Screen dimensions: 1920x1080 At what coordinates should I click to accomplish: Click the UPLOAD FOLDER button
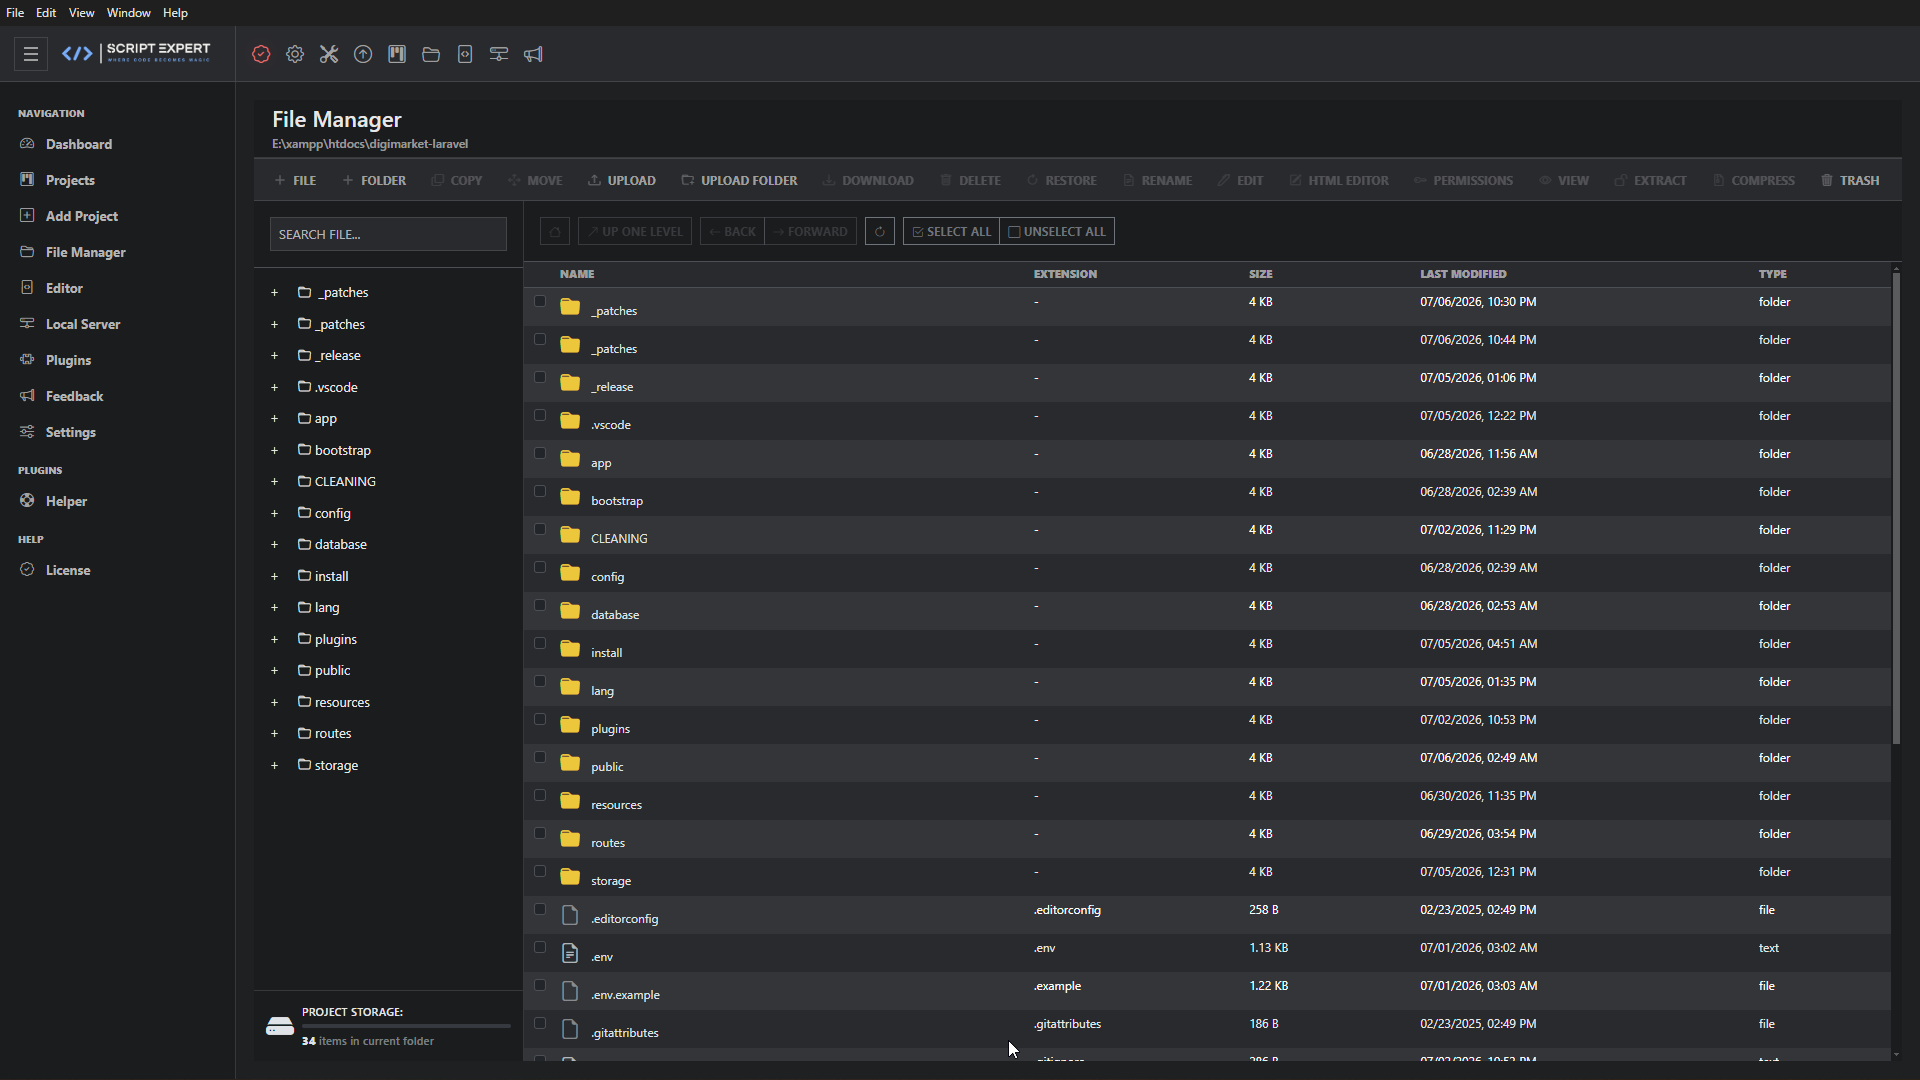(739, 180)
